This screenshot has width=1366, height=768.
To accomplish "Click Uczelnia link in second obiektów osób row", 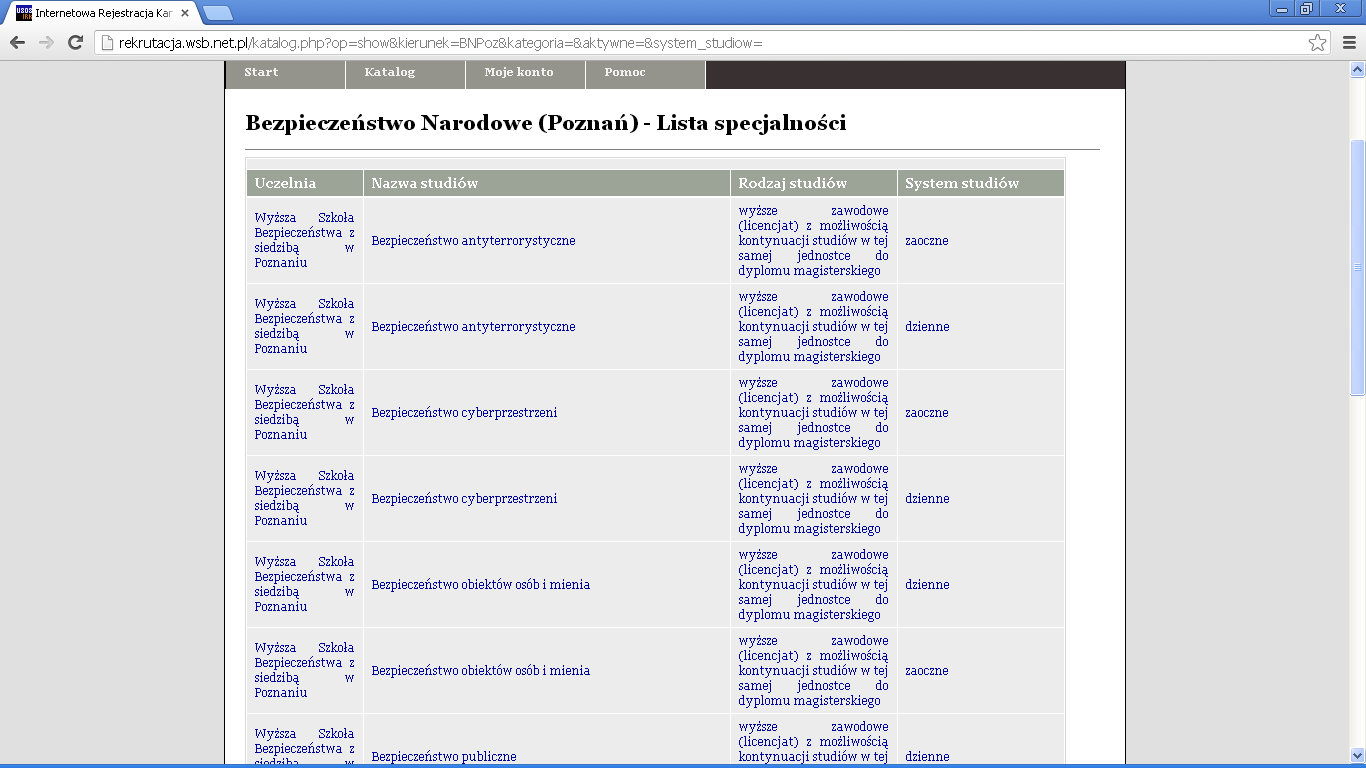I will [x=304, y=671].
